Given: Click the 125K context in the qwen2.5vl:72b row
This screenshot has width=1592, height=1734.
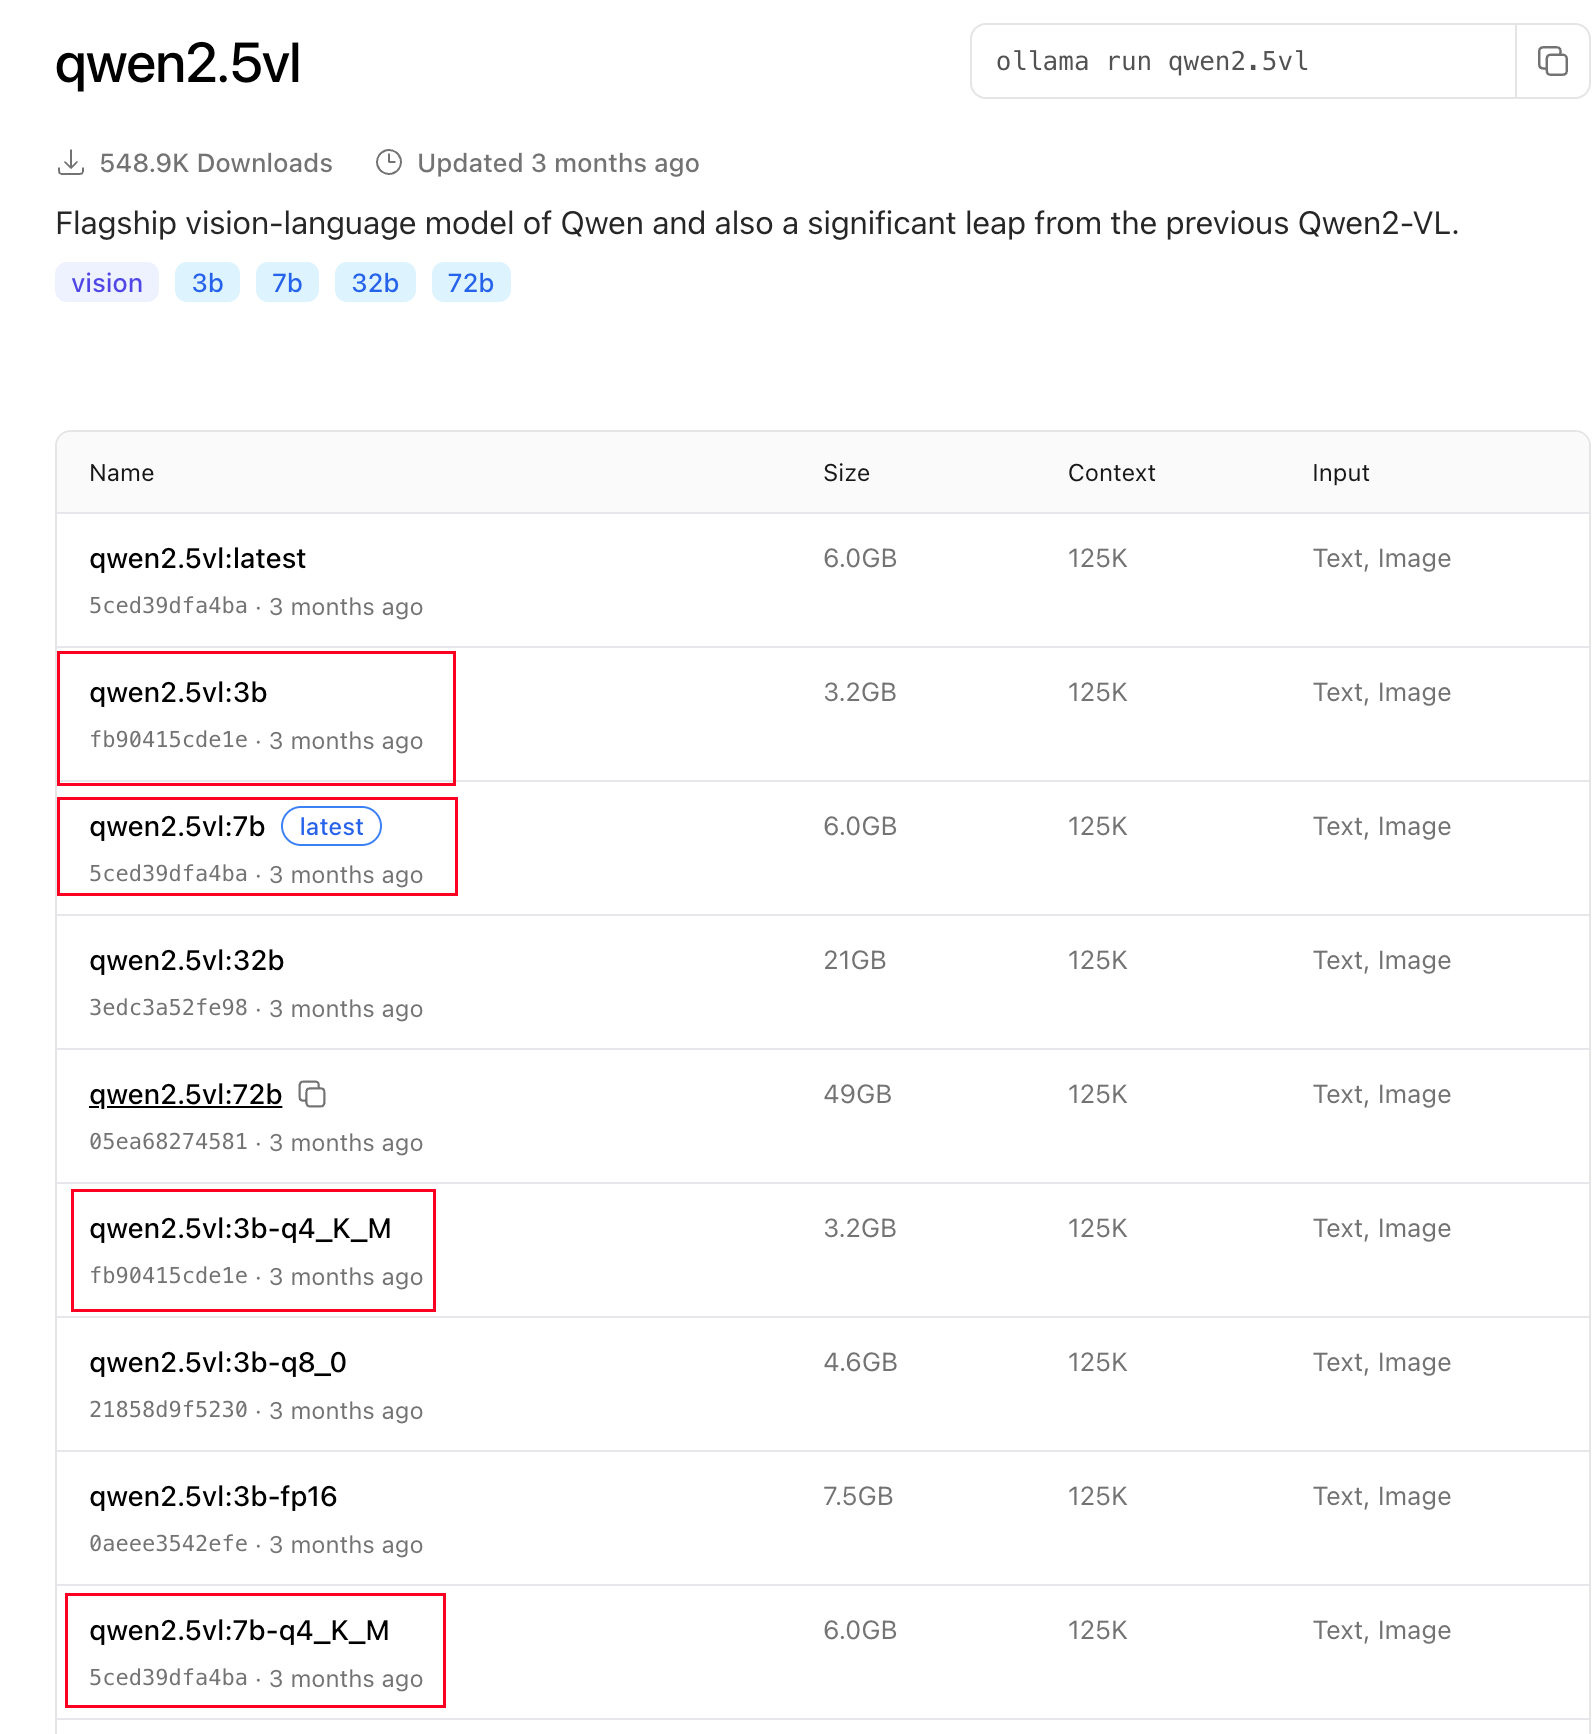Looking at the screenshot, I should click(x=1097, y=1094).
